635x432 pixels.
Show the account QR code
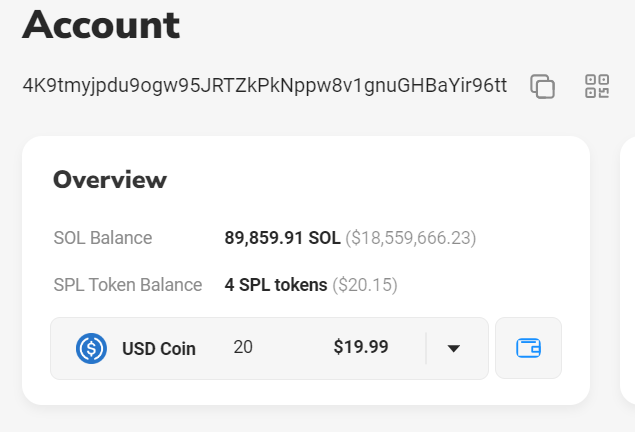click(x=597, y=87)
